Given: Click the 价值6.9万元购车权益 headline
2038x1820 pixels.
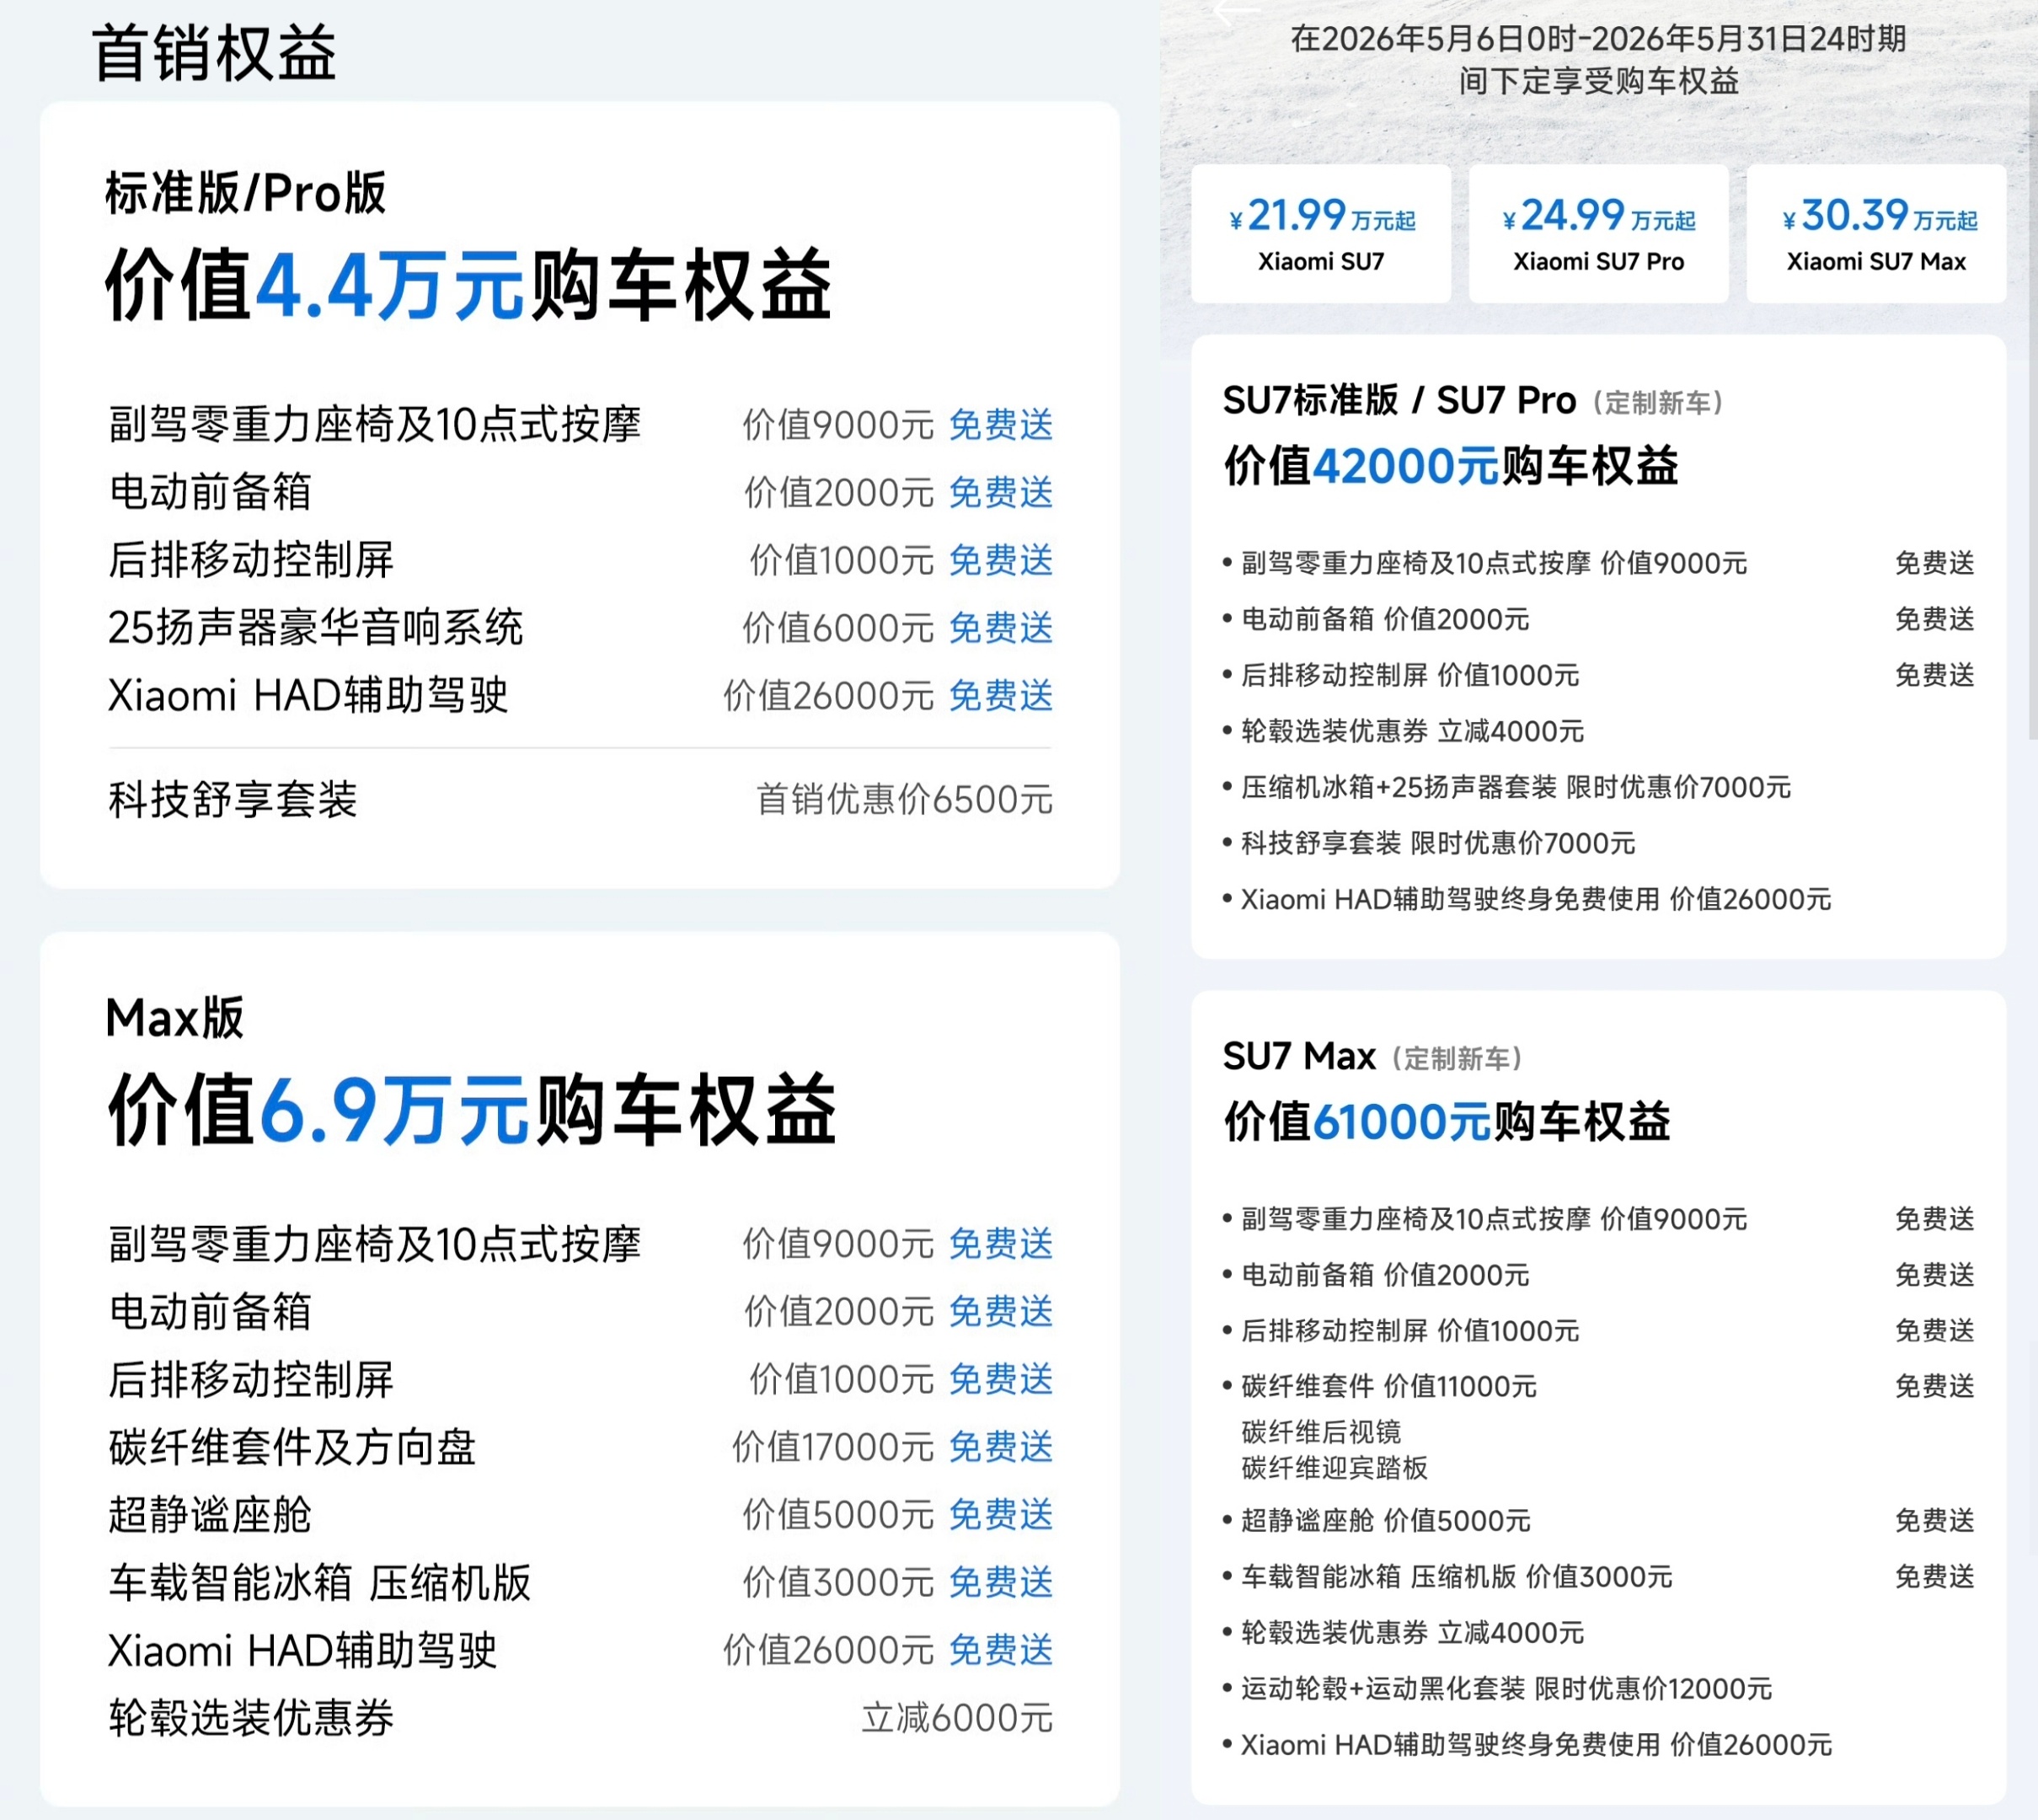Looking at the screenshot, I should click(472, 1109).
